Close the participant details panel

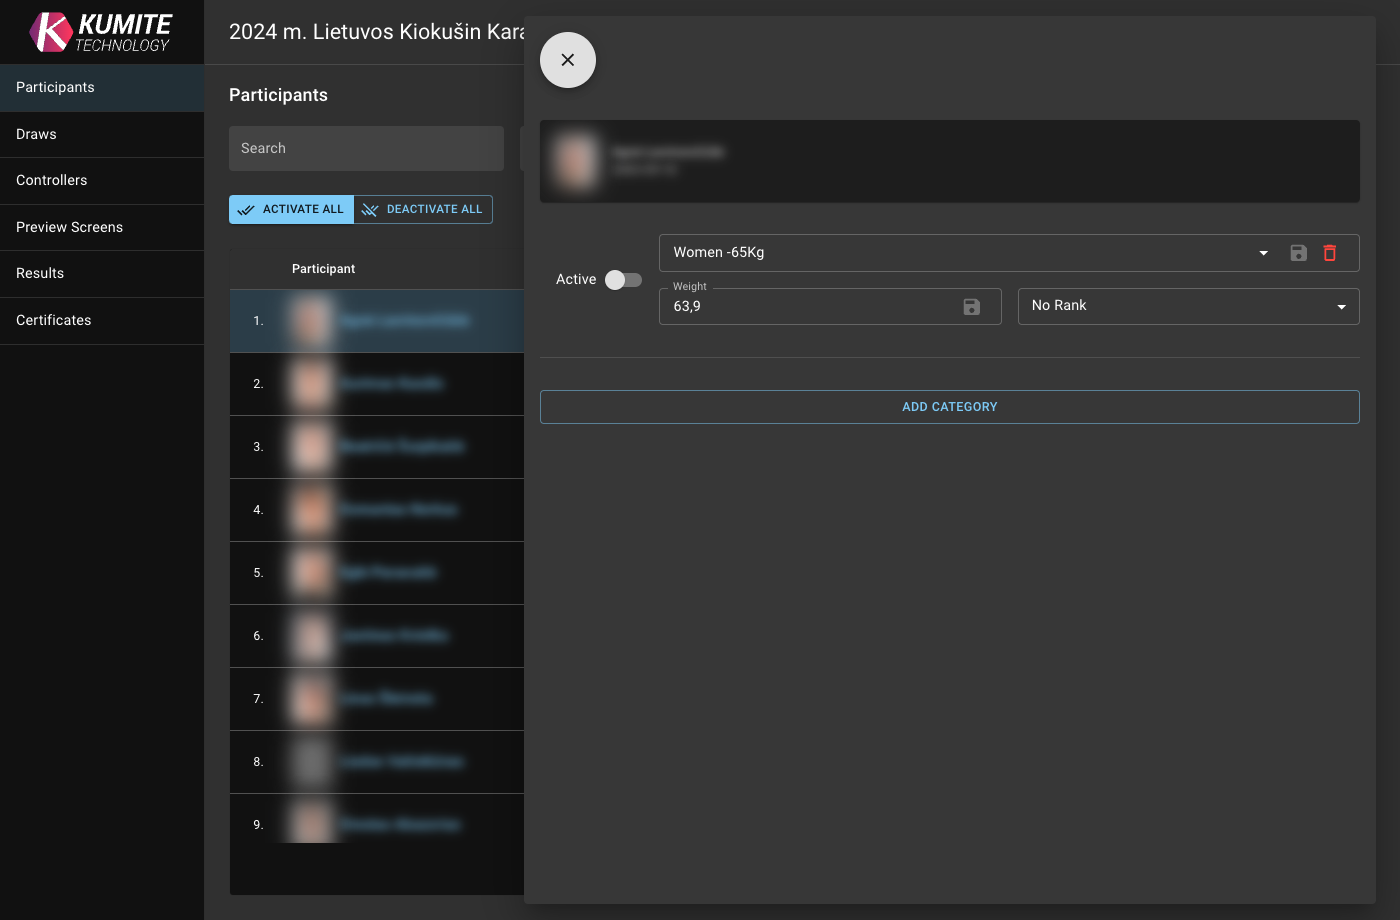(568, 60)
